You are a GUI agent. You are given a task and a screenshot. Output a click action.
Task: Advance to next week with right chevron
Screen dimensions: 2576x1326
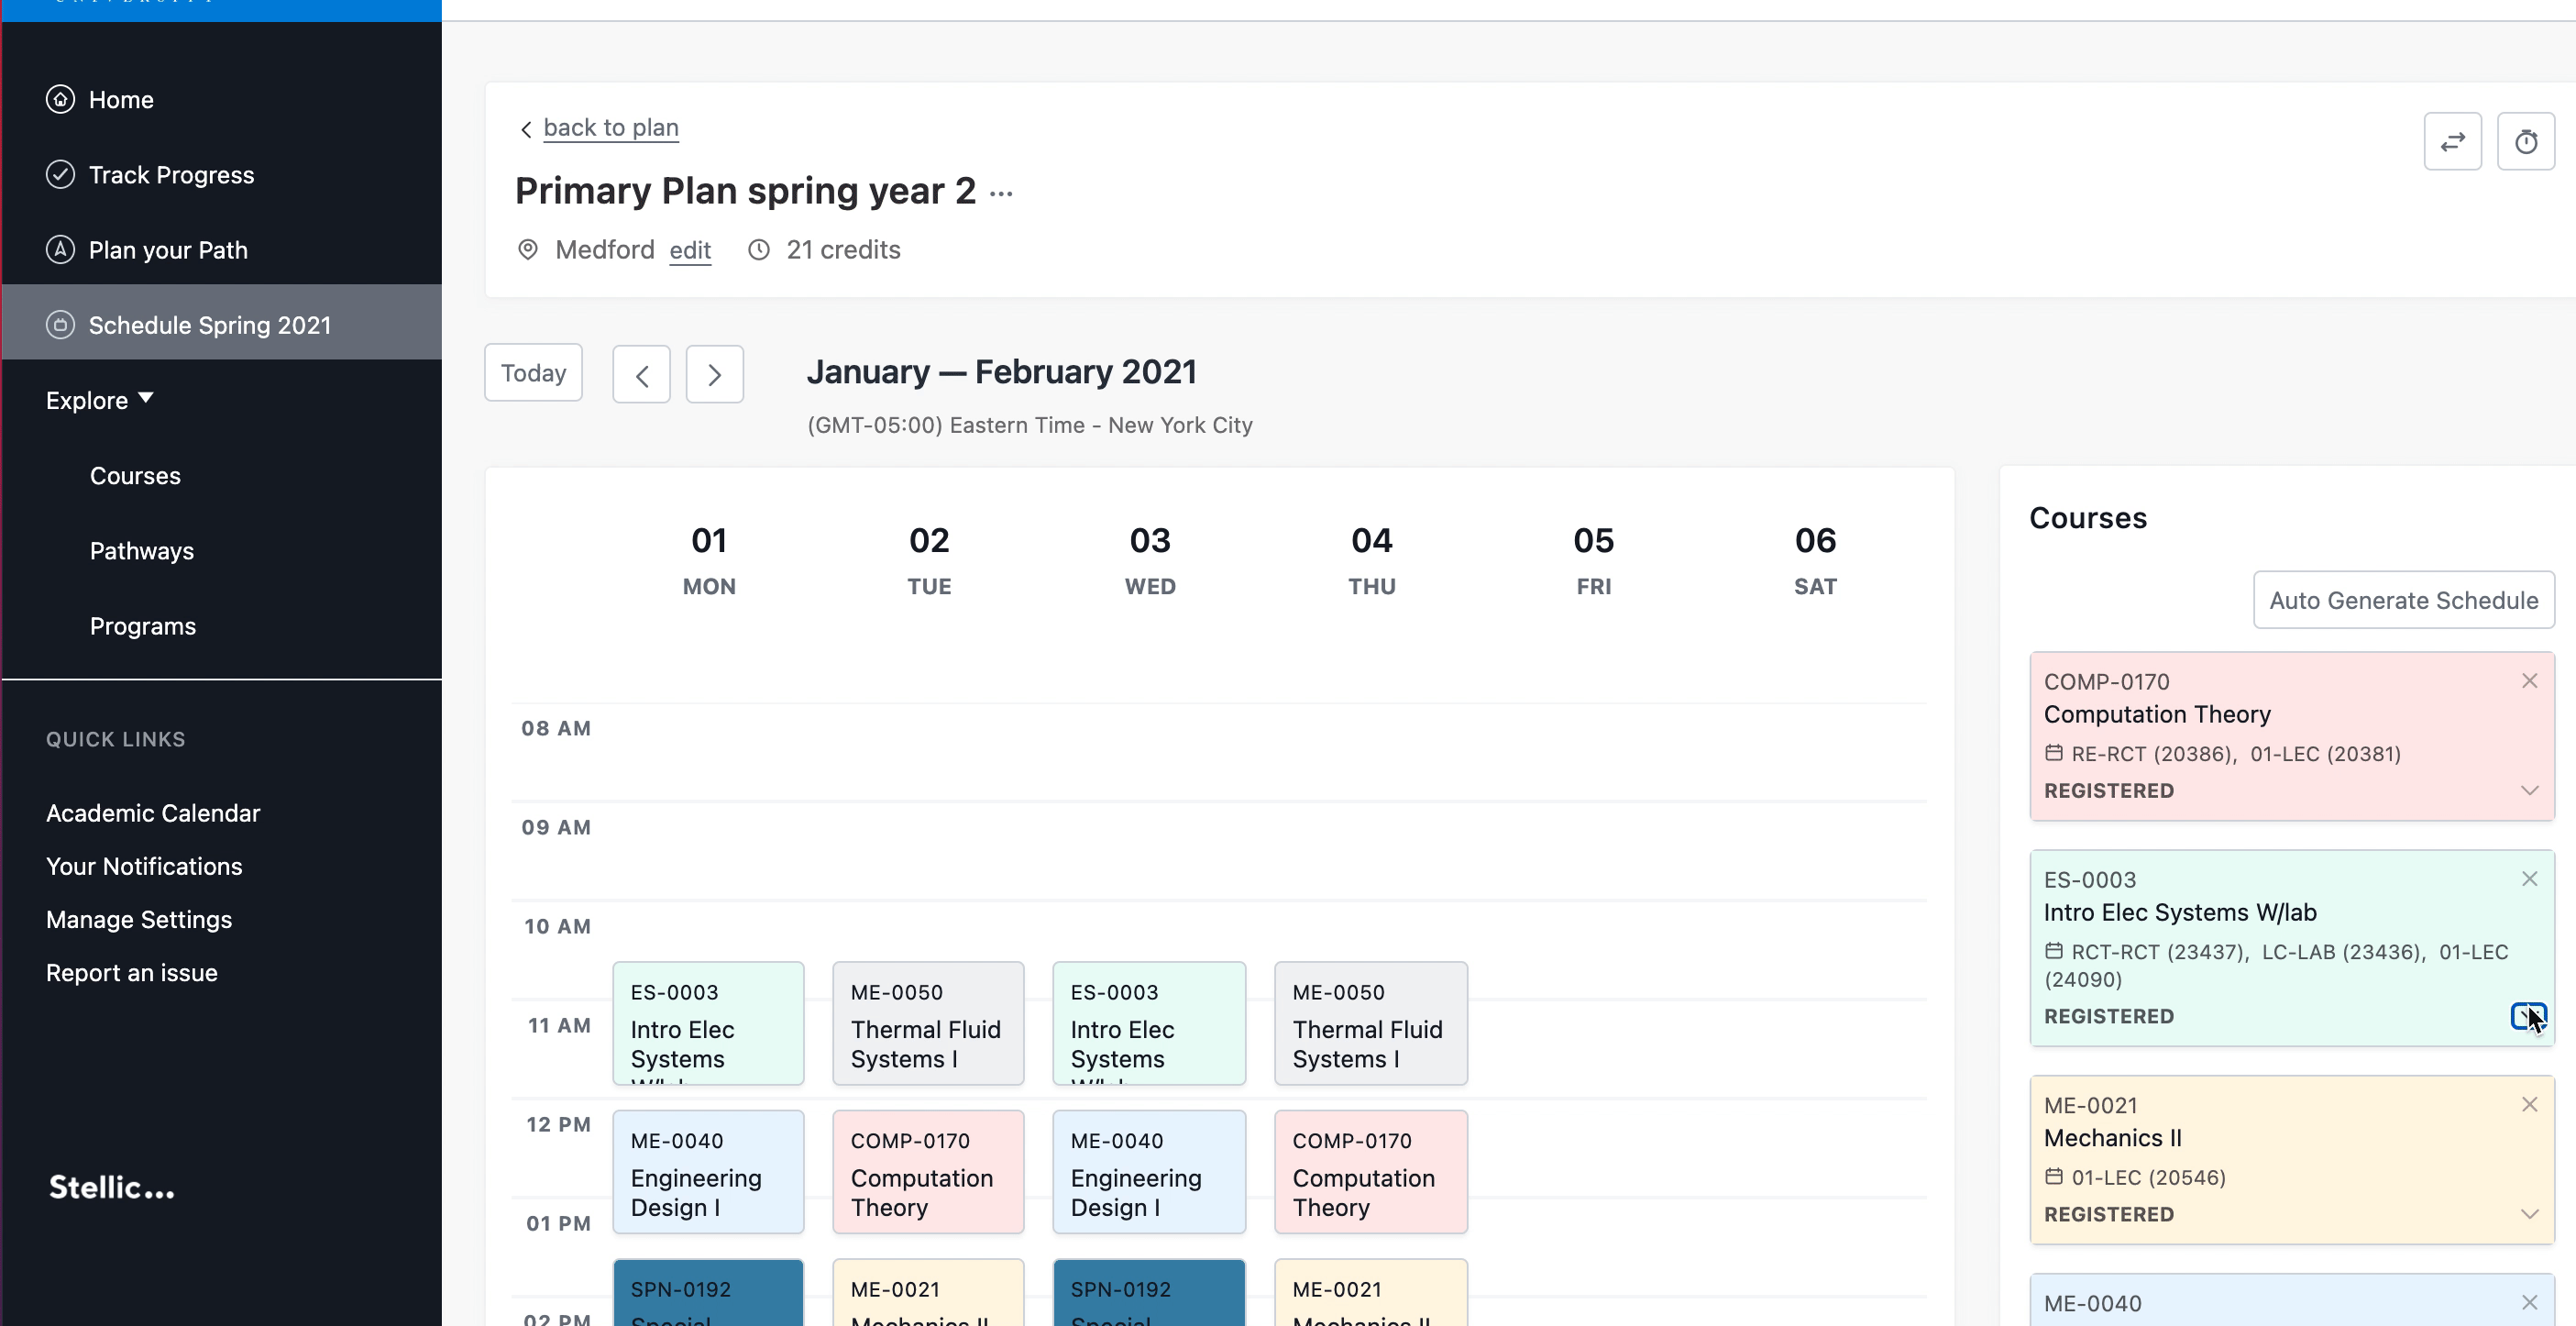pyautogui.click(x=714, y=375)
